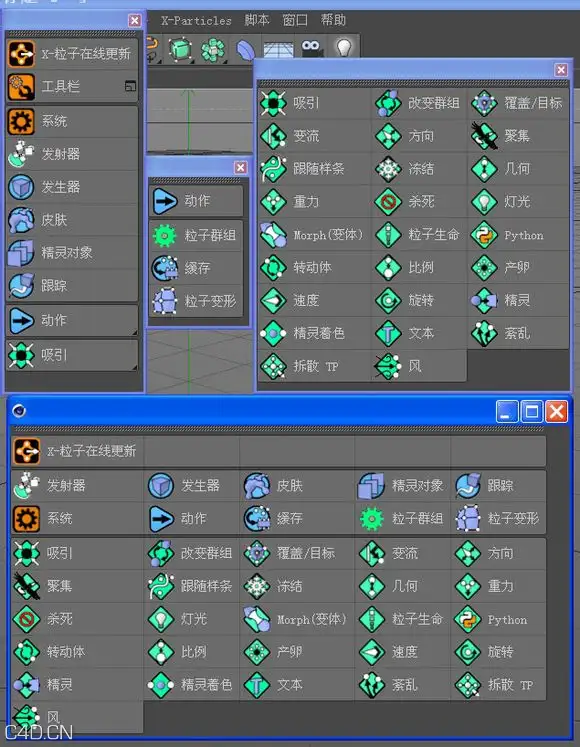Select 聚集 in bottom window
This screenshot has height=747, width=580.
point(78,586)
